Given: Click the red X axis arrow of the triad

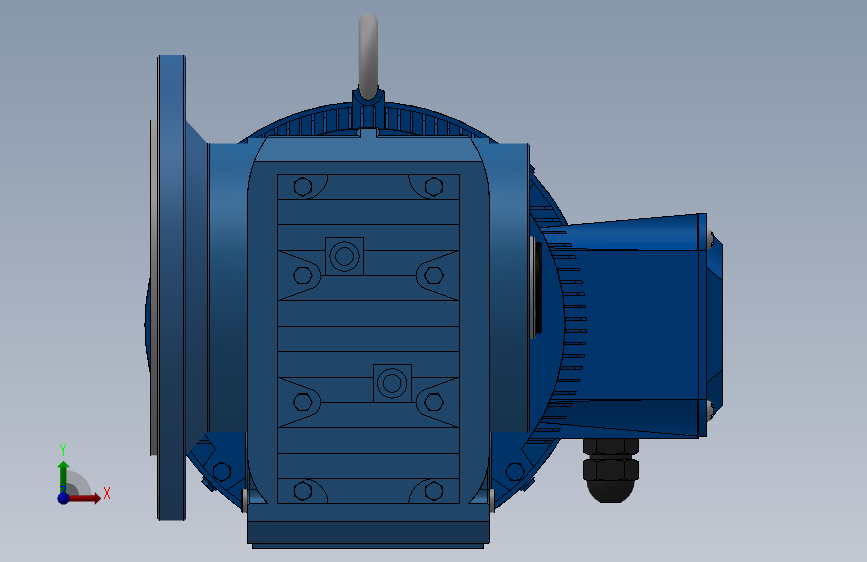Looking at the screenshot, I should (84, 498).
